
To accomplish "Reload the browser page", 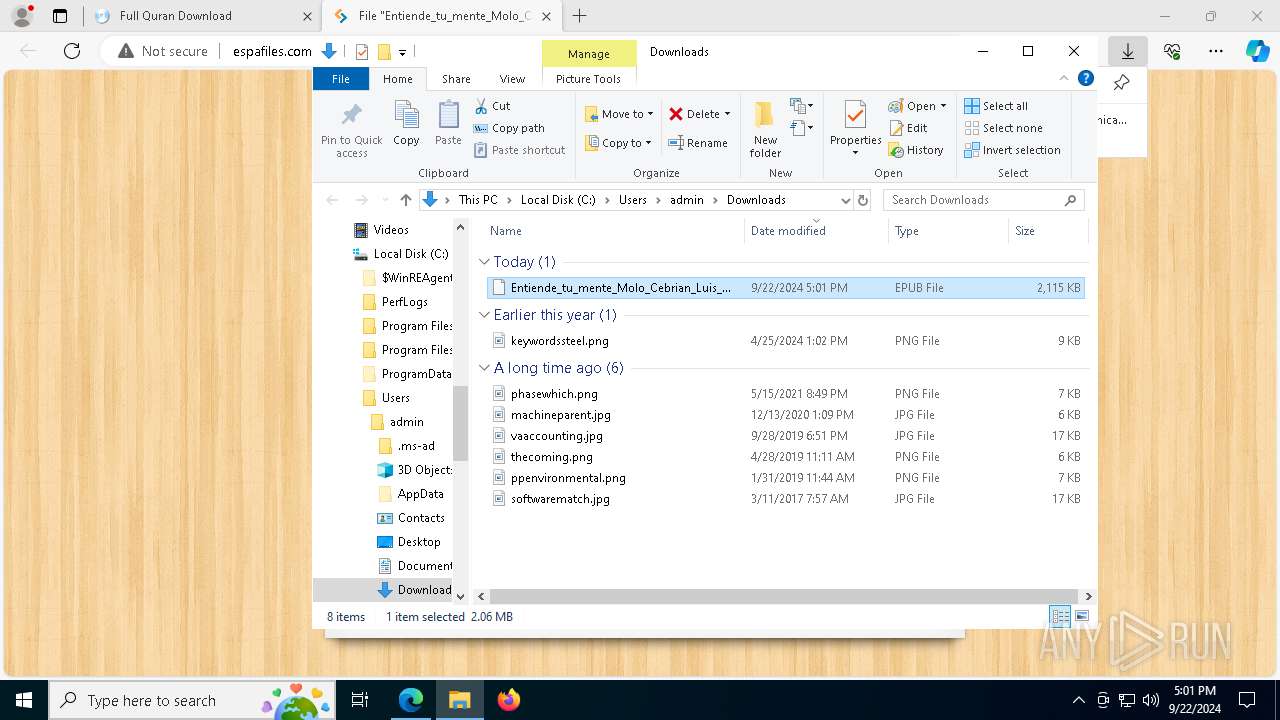I will [x=72, y=51].
